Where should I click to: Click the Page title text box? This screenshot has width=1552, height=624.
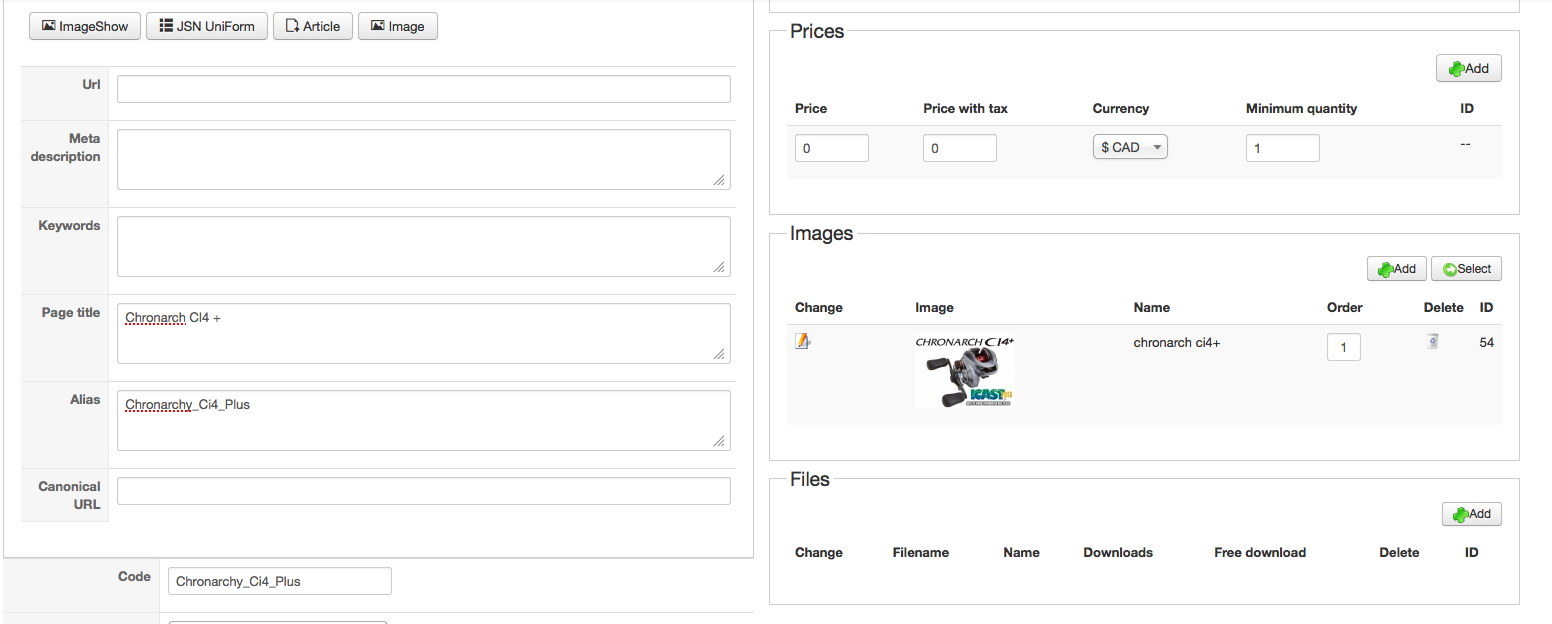point(423,333)
